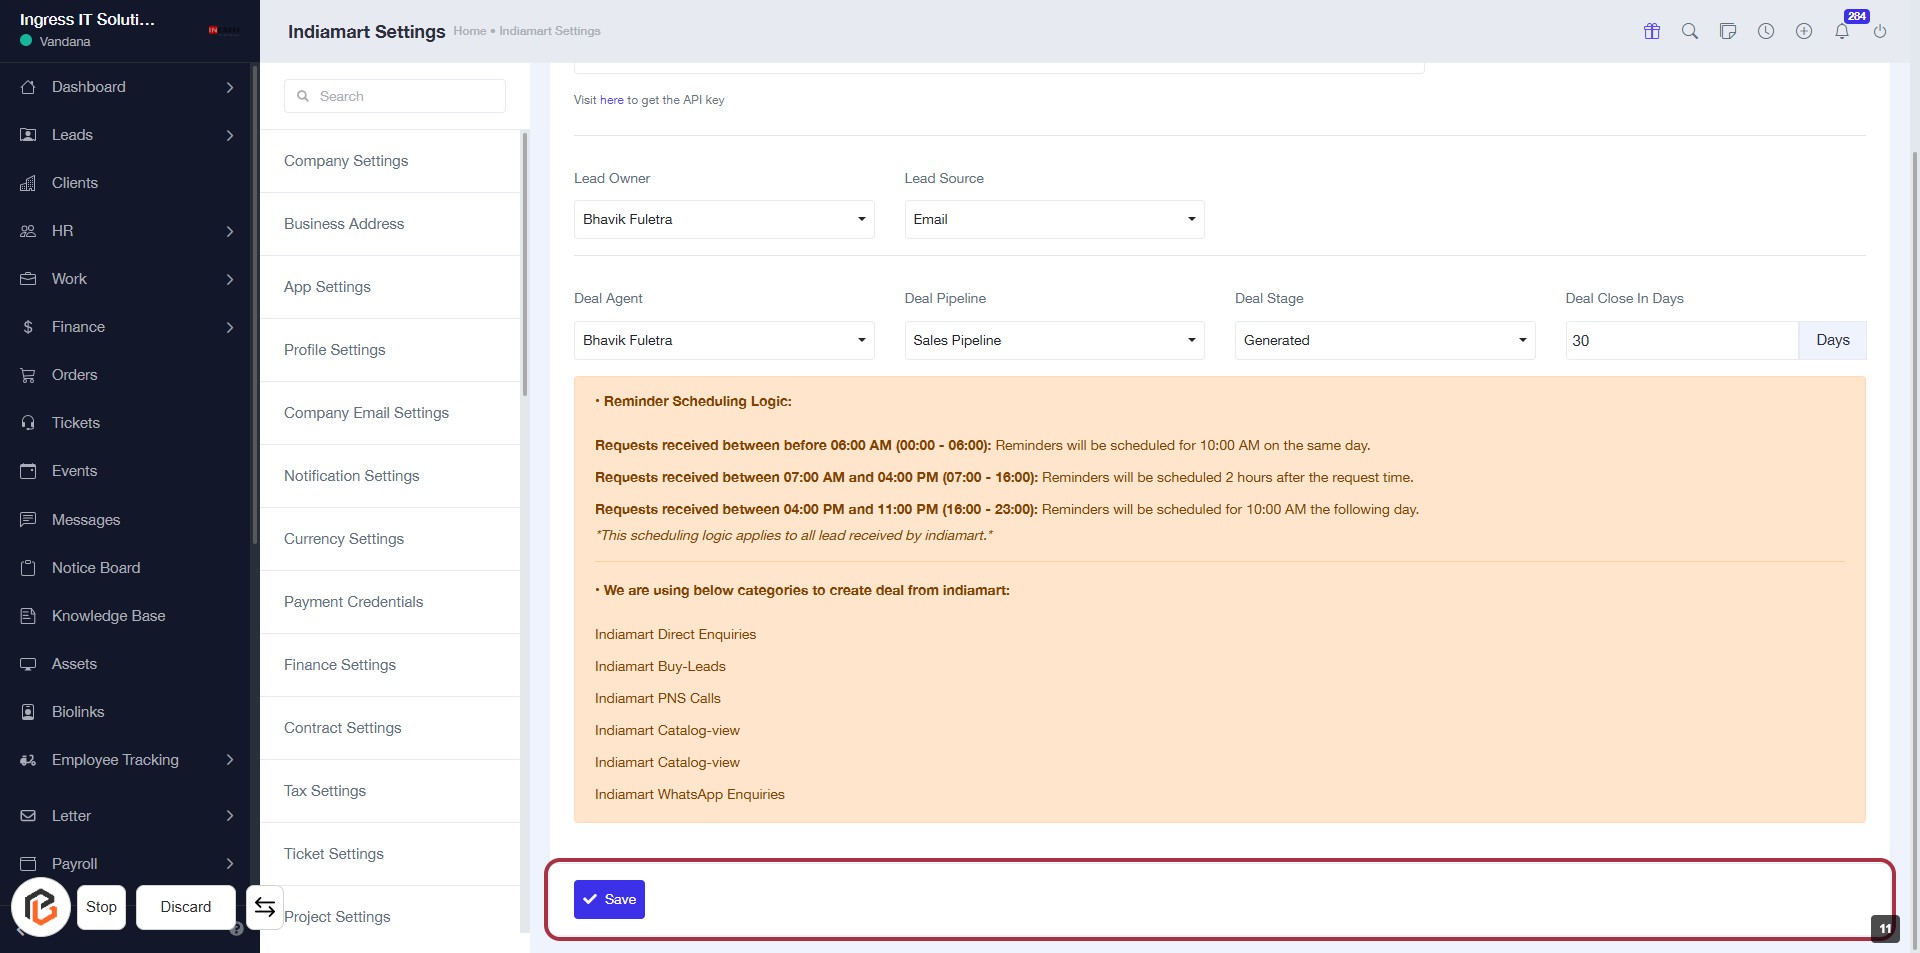
Task: Open the Lead Owner dropdown
Action: (723, 220)
